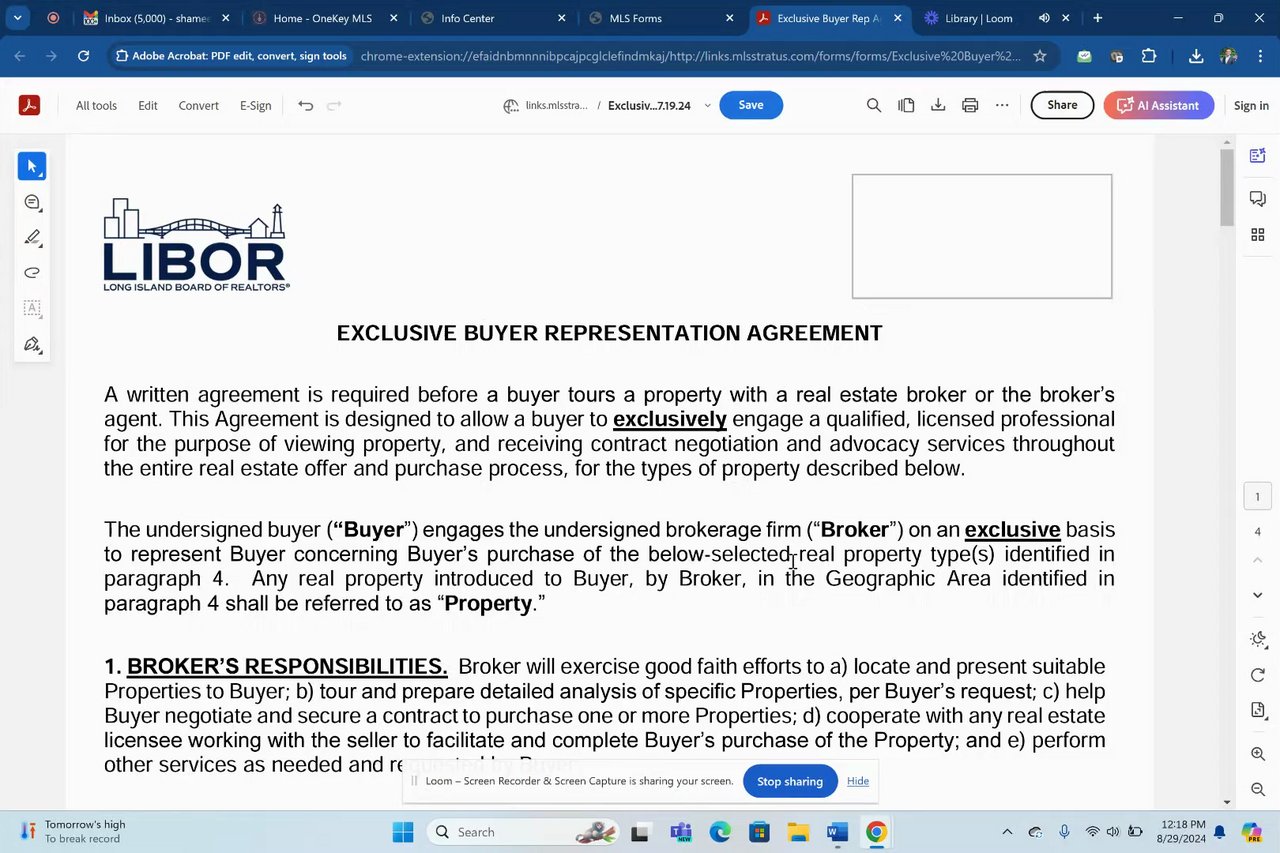
Task: Open Microsoft Word from taskbar
Action: pos(838,832)
